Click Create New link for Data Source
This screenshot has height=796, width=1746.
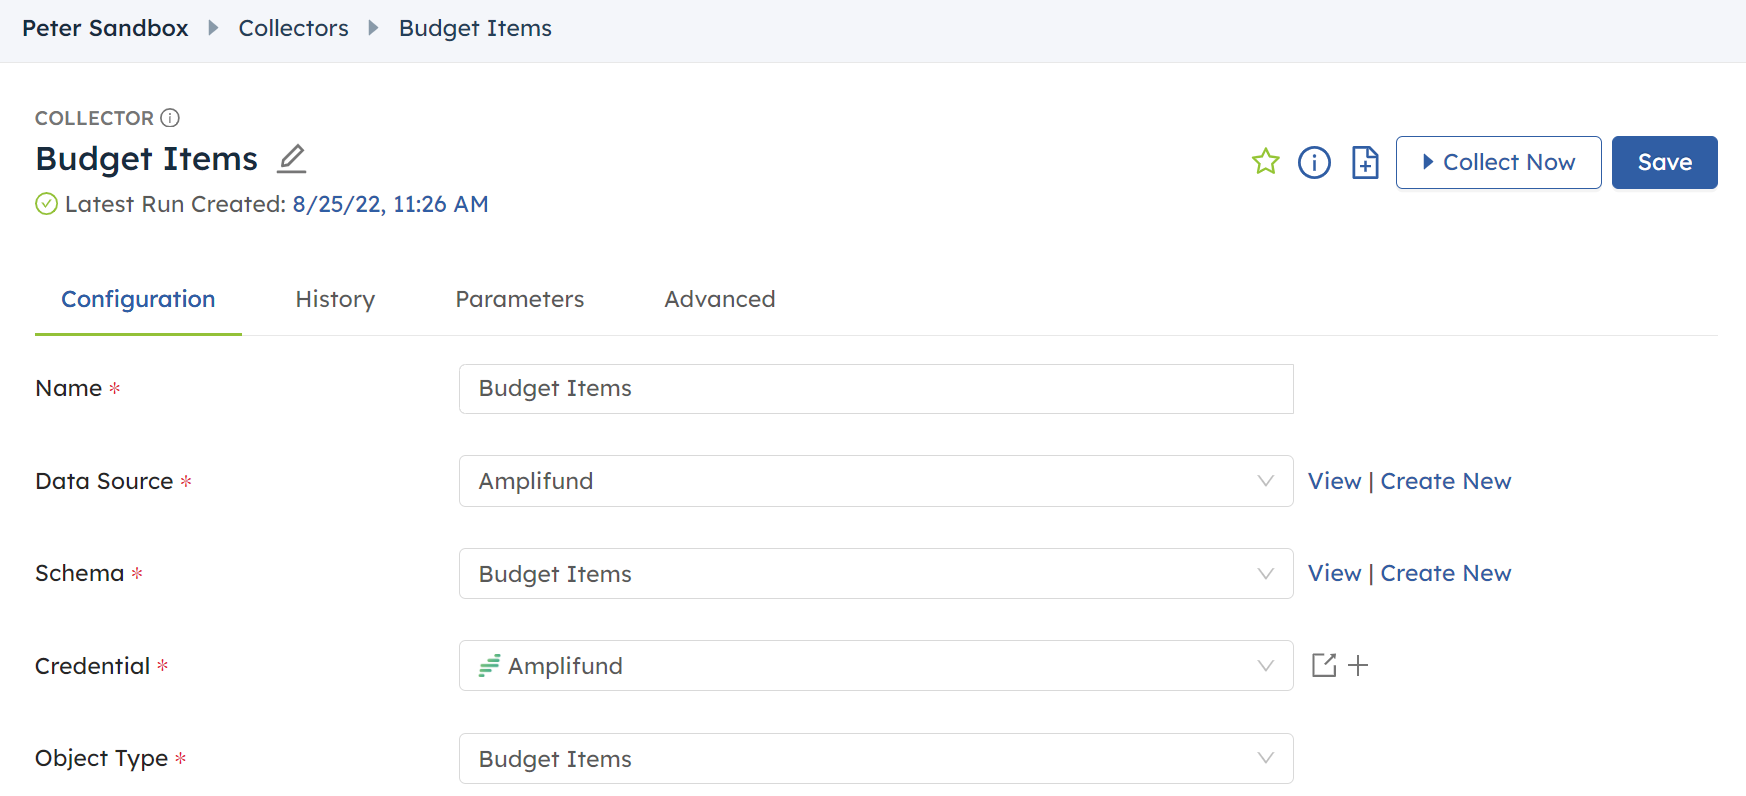[x=1445, y=482]
